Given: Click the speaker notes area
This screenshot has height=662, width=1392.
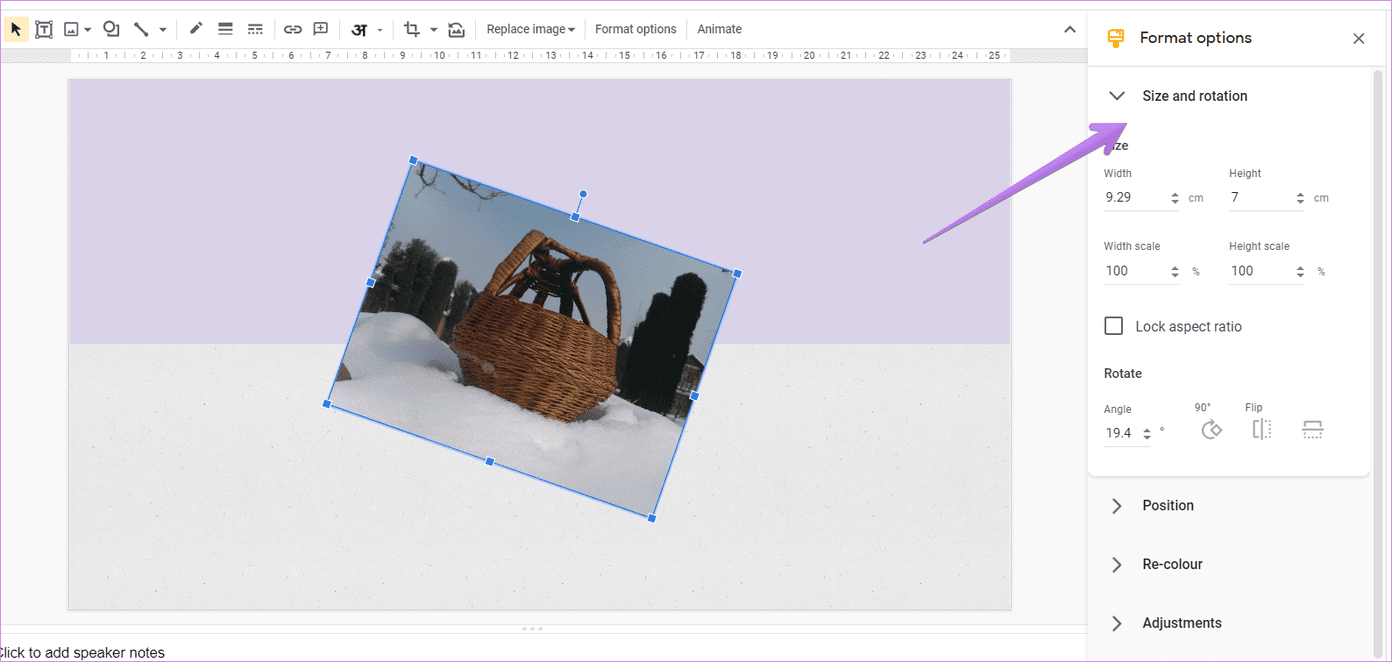Looking at the screenshot, I should tap(543, 650).
